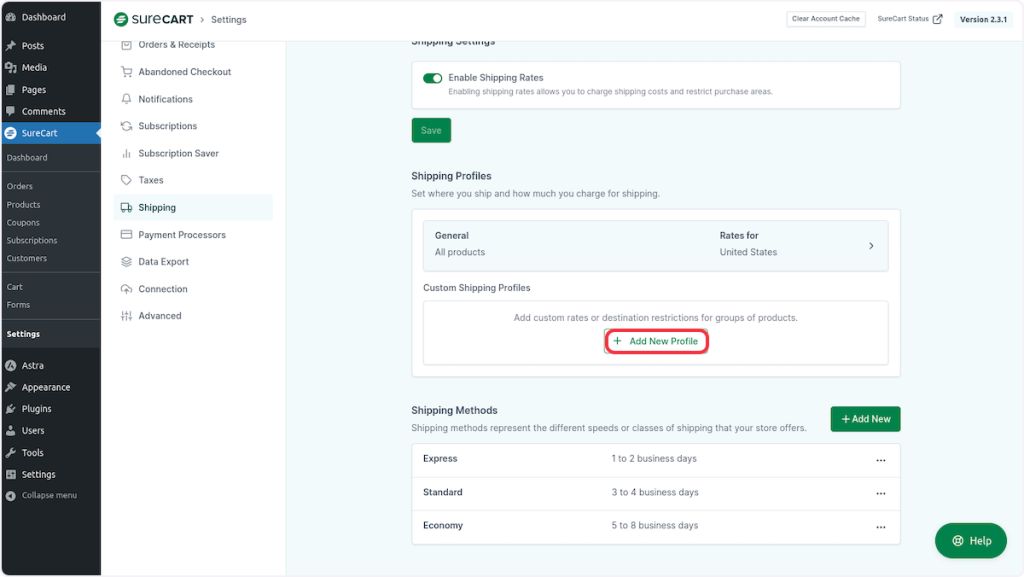Toggle the Enable Shipping Rates switch
Viewport: 1024px width, 577px height.
pyautogui.click(x=432, y=78)
